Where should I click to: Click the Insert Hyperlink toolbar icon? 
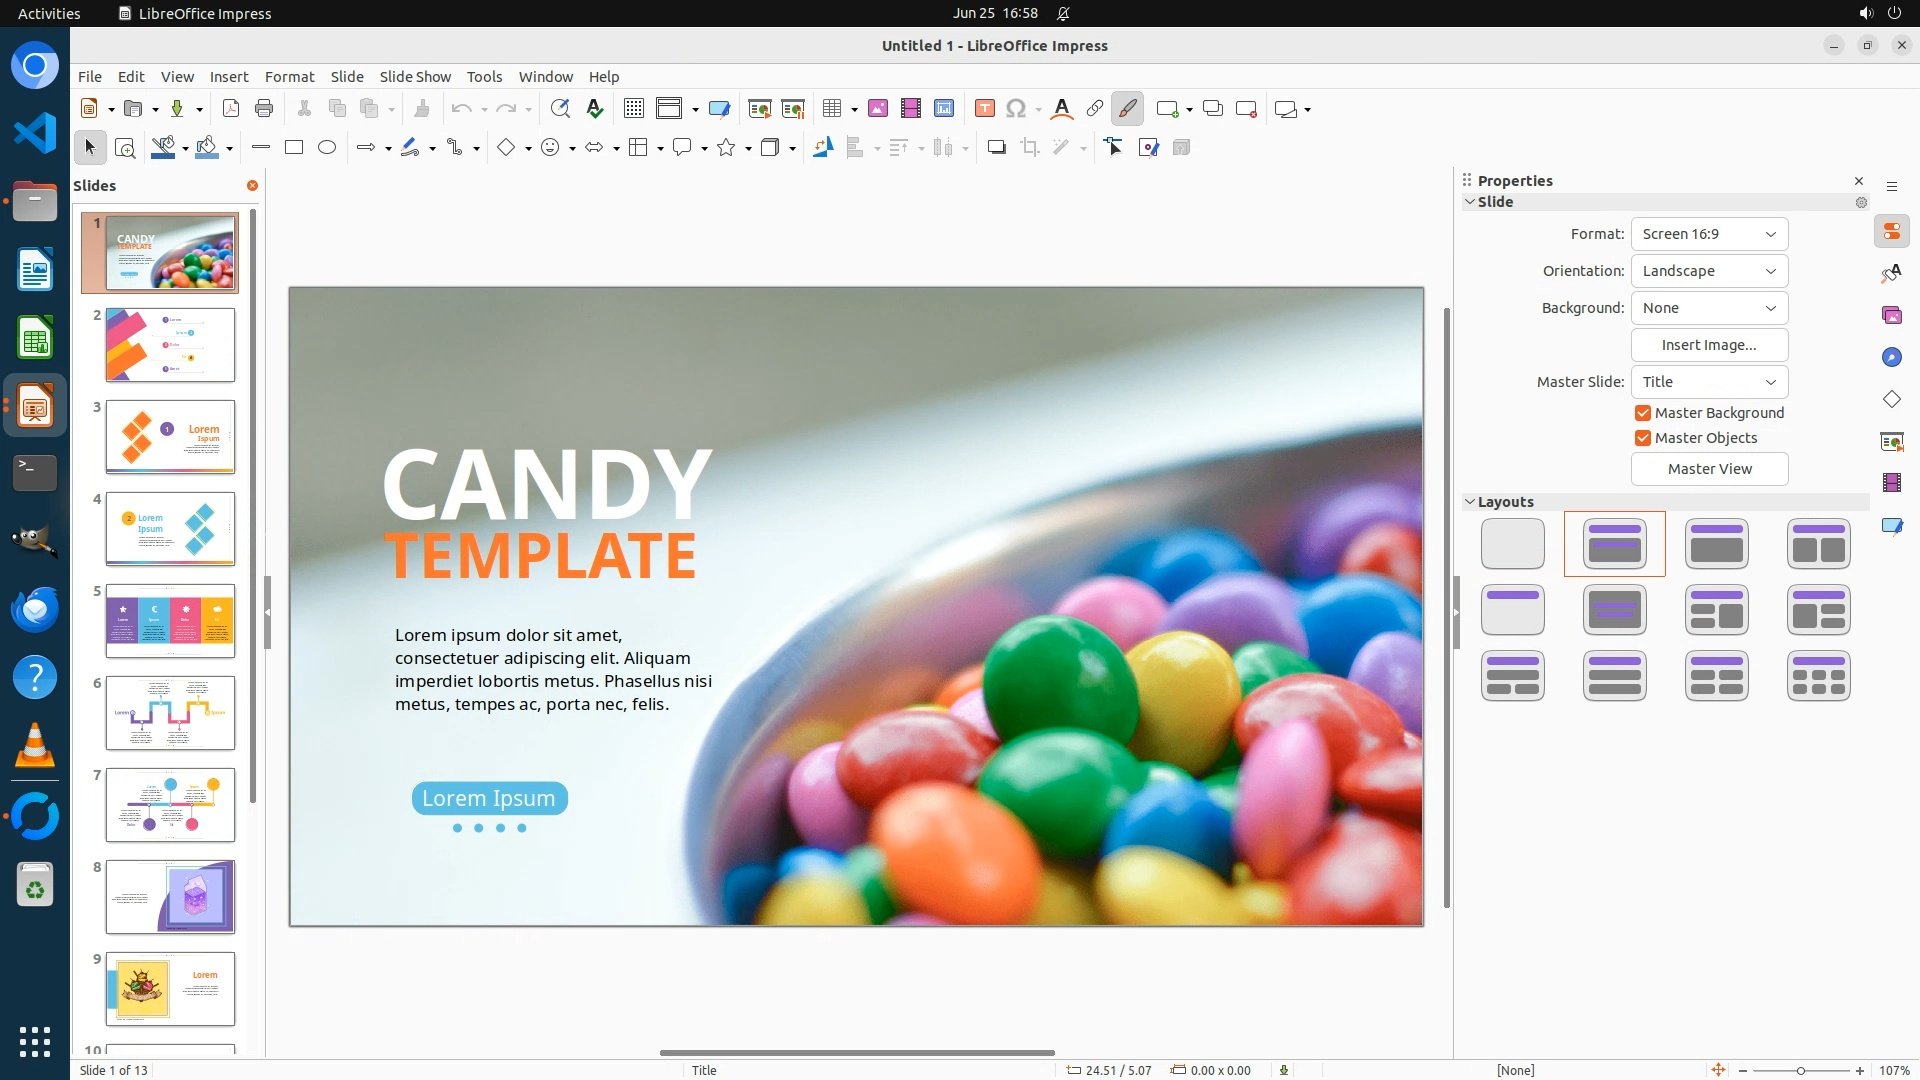(x=1095, y=109)
